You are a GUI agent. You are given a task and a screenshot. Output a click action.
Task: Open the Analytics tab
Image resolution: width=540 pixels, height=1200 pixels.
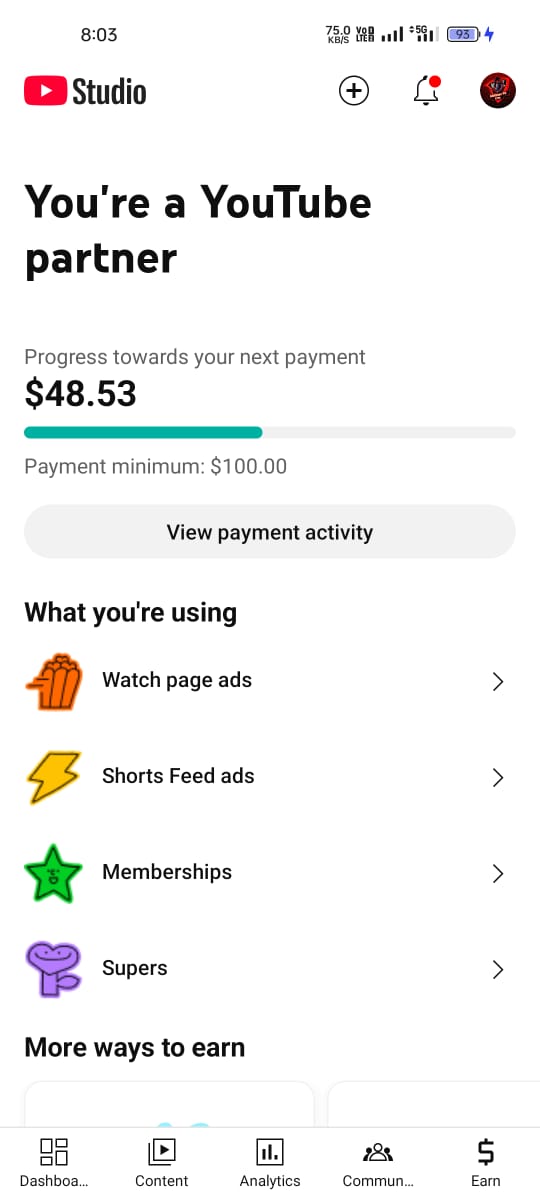click(x=270, y=1163)
